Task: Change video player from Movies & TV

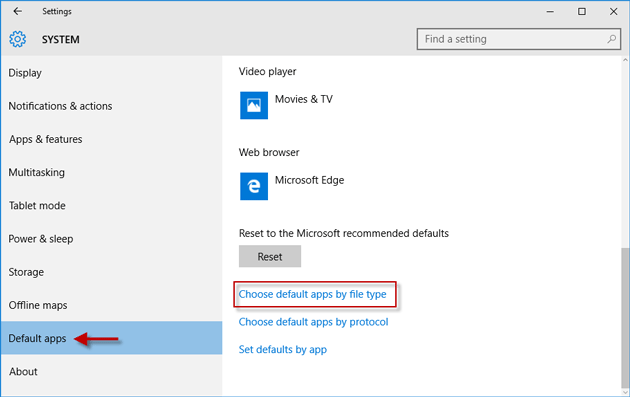Action: pos(304,99)
